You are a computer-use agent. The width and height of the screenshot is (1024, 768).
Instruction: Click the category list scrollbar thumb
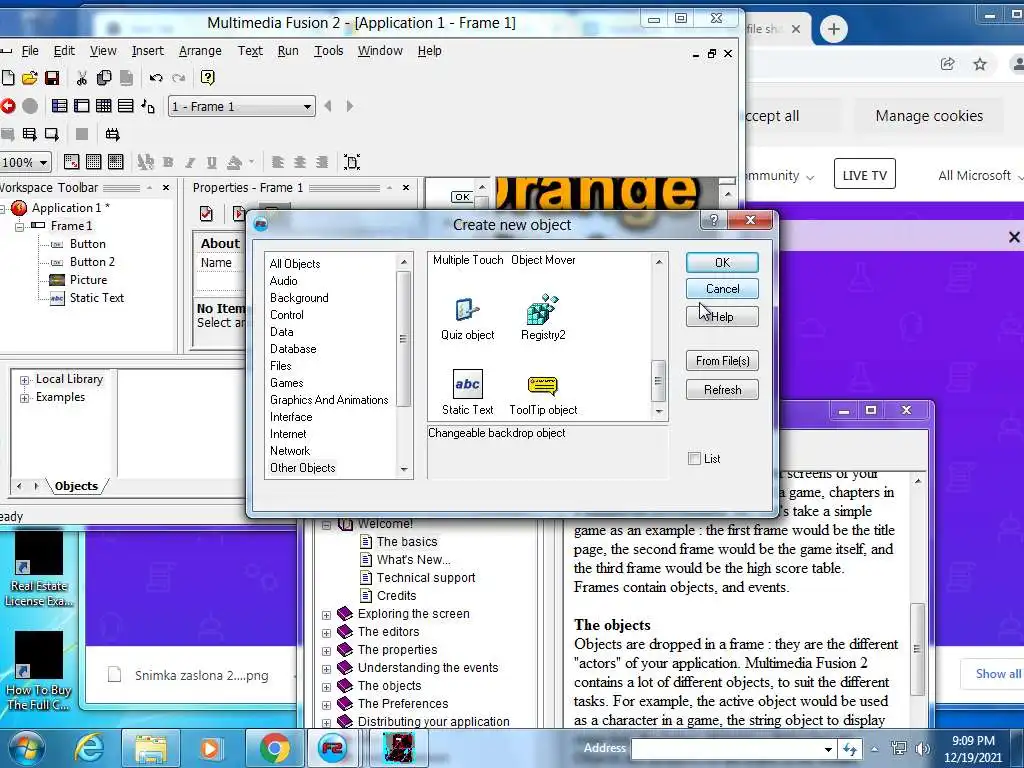403,338
